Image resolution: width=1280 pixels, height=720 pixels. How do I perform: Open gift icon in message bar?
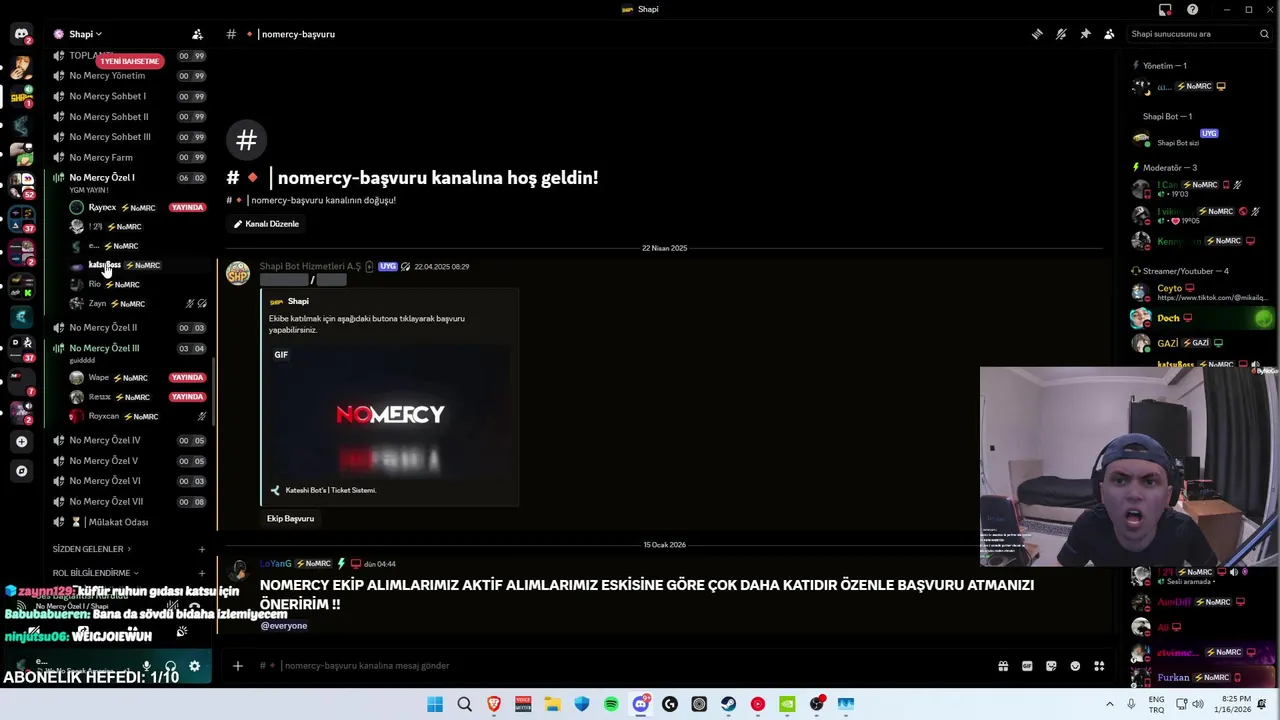point(1003,666)
